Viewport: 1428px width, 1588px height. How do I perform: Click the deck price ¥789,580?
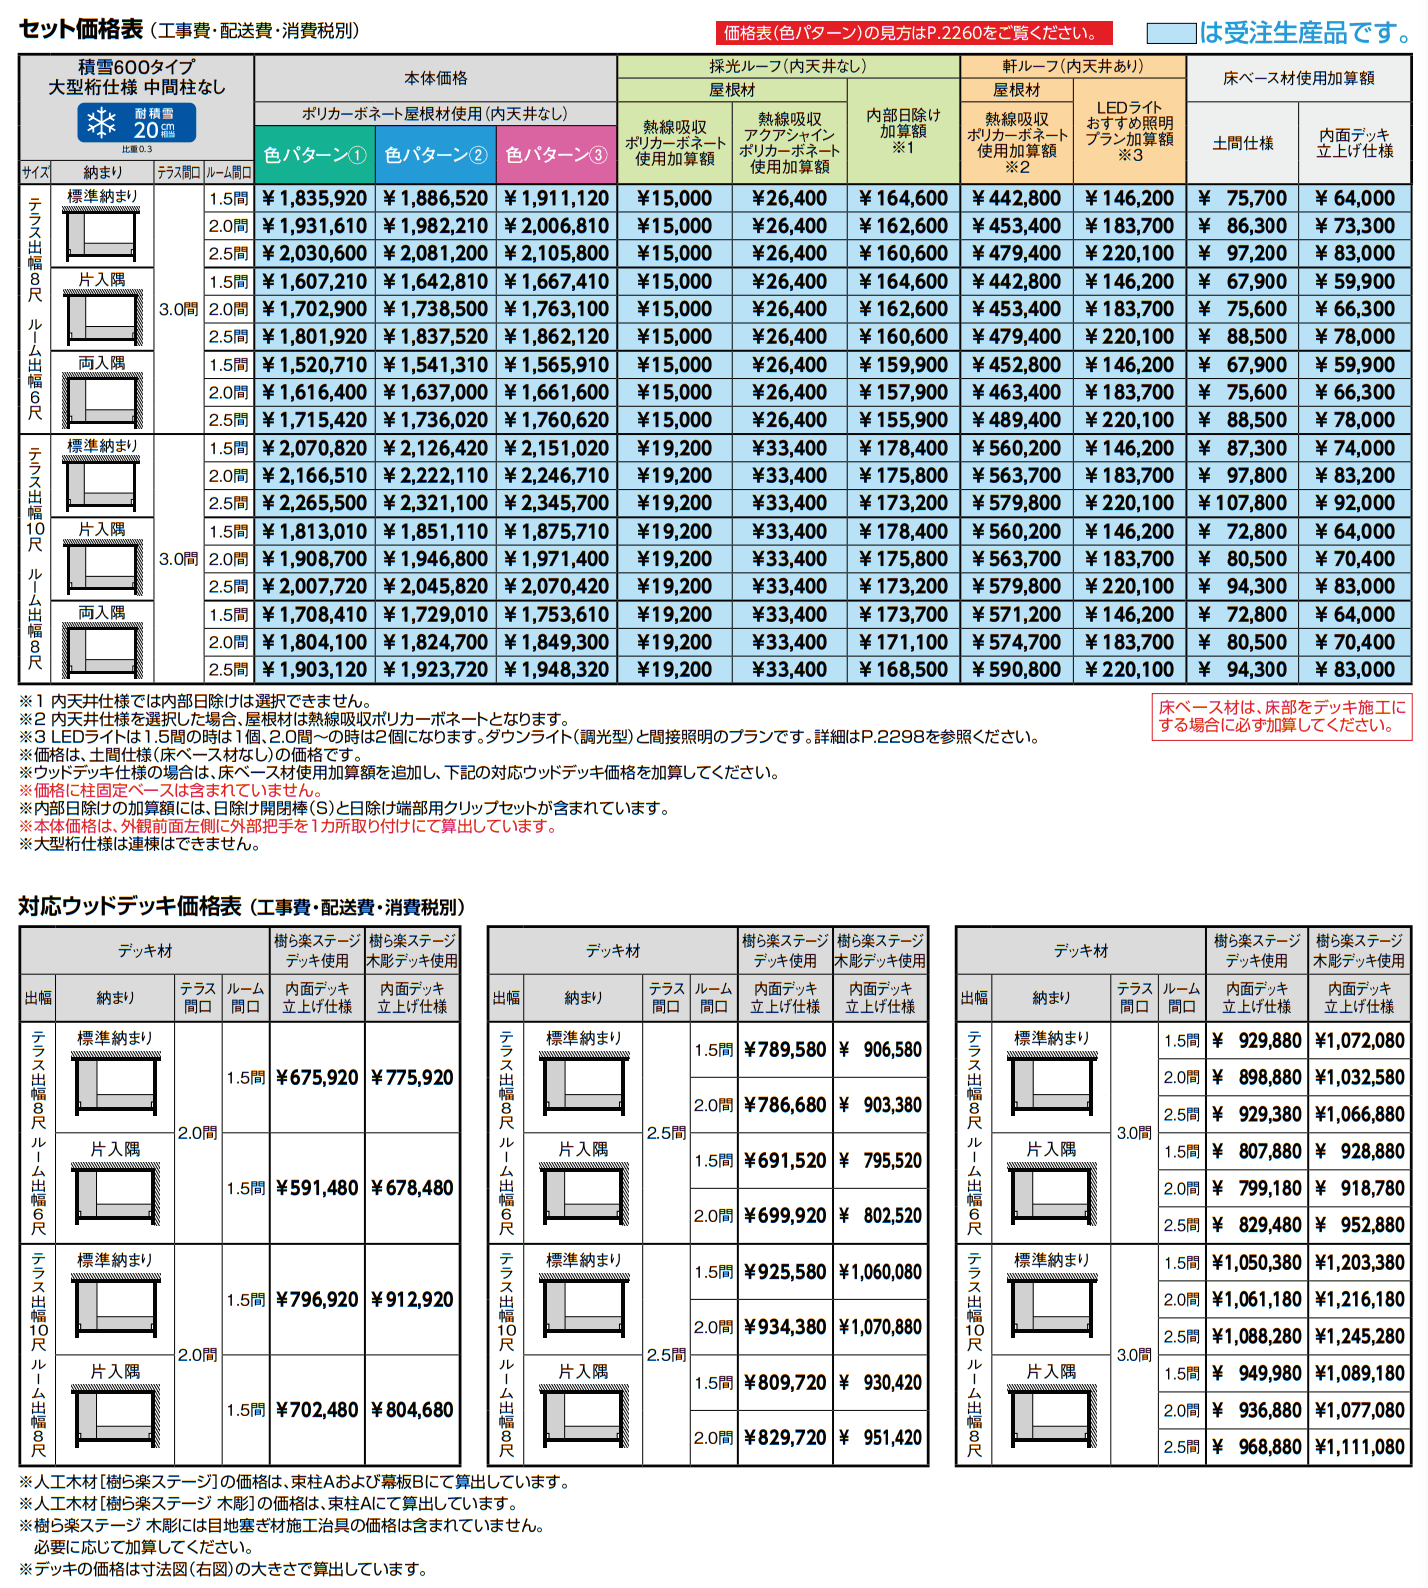tap(785, 1049)
